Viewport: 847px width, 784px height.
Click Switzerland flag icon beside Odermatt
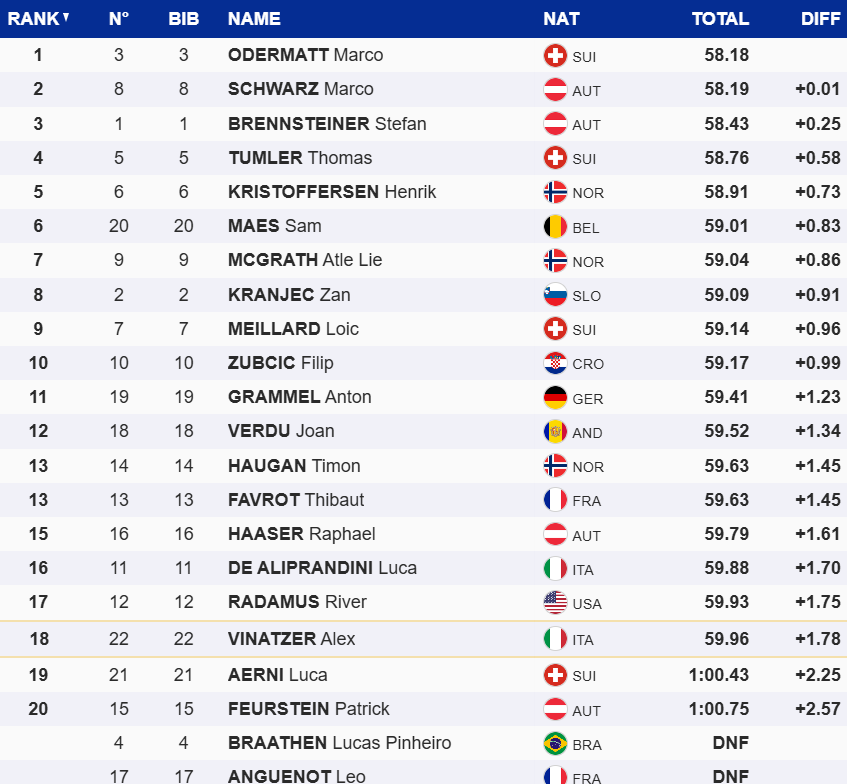[x=555, y=56]
